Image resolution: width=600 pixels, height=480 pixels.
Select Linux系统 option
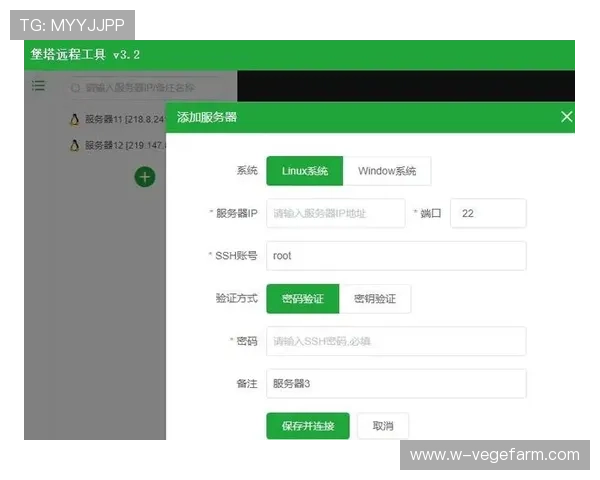point(305,171)
